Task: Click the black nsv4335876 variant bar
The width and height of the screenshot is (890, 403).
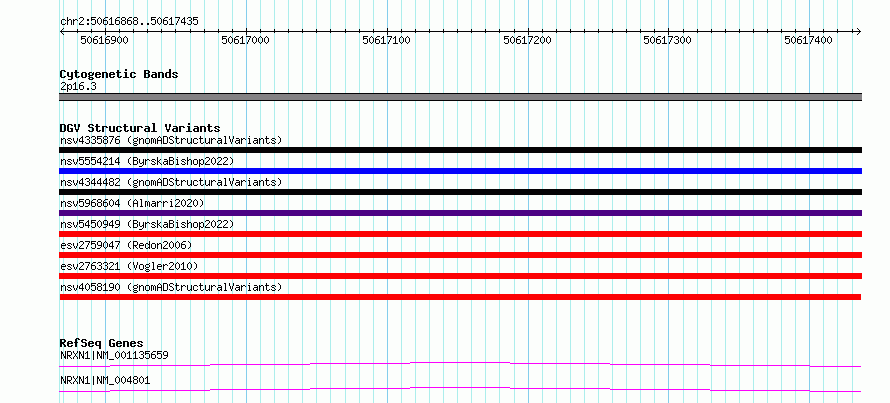Action: (x=460, y=150)
